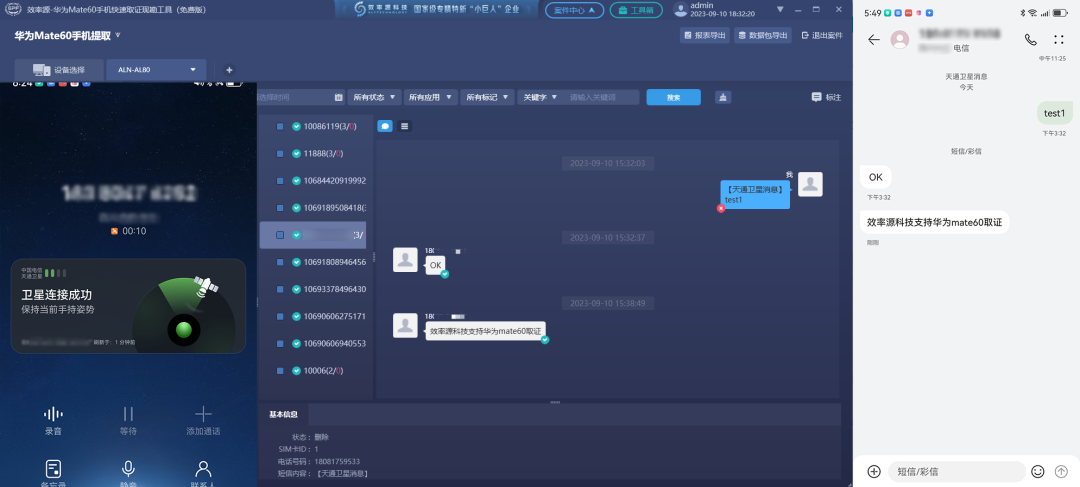
Task: Click the phone call icon in messaging app
Action: pos(1030,40)
